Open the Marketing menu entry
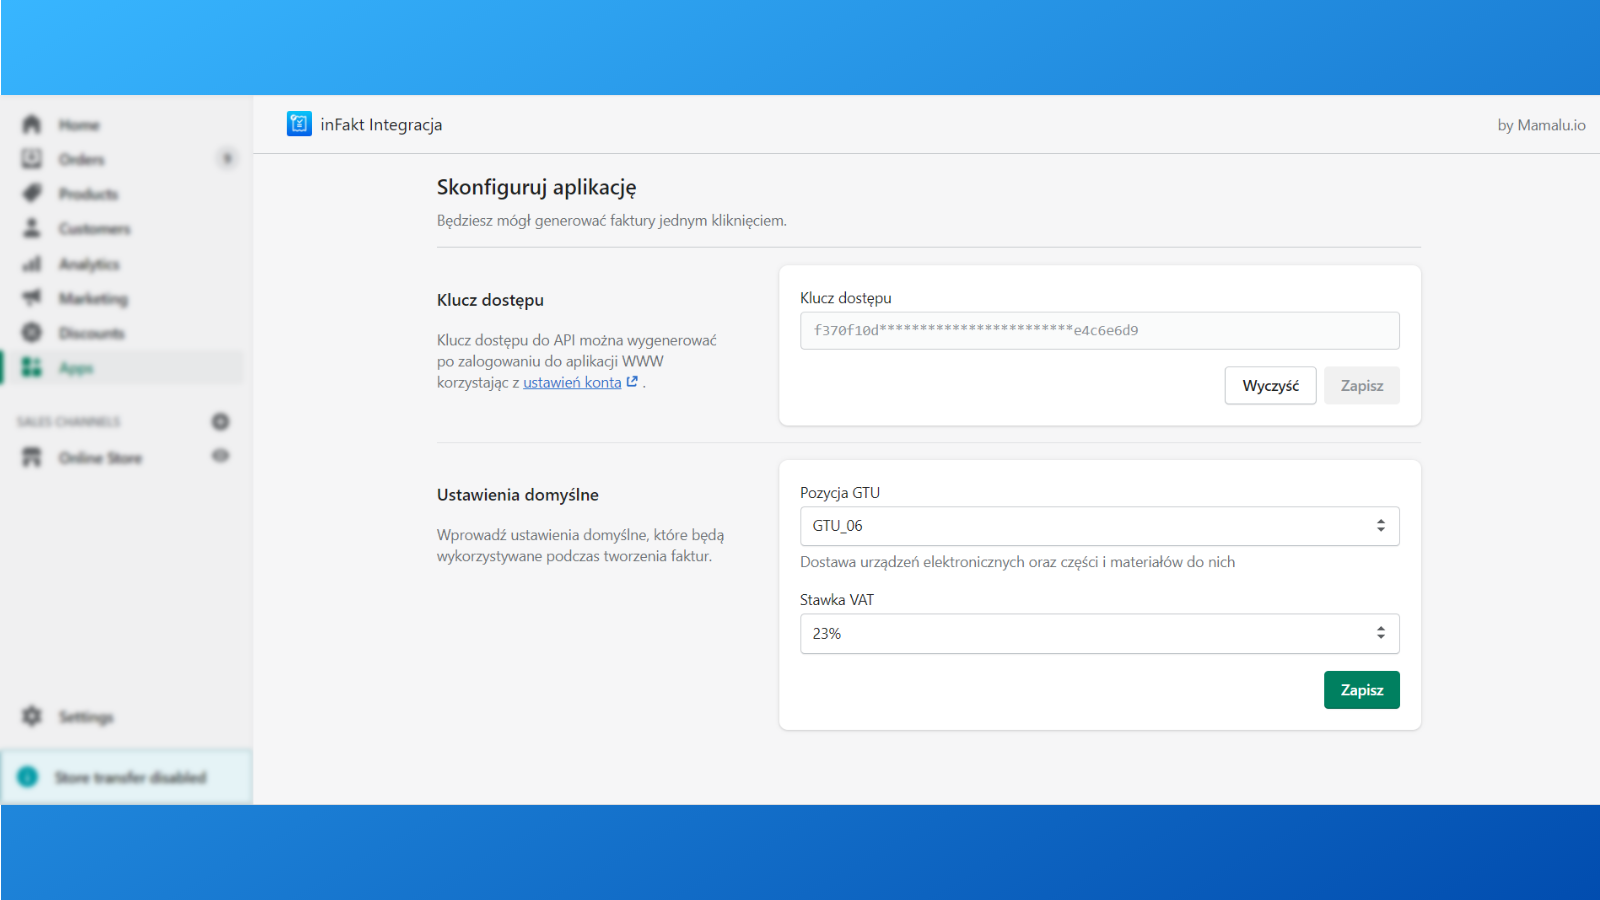 [x=93, y=299]
